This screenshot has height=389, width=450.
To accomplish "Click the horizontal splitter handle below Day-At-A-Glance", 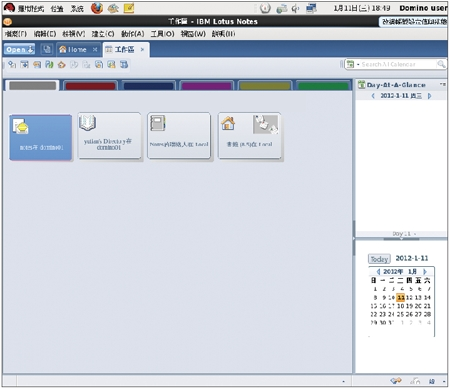I will 401,239.
